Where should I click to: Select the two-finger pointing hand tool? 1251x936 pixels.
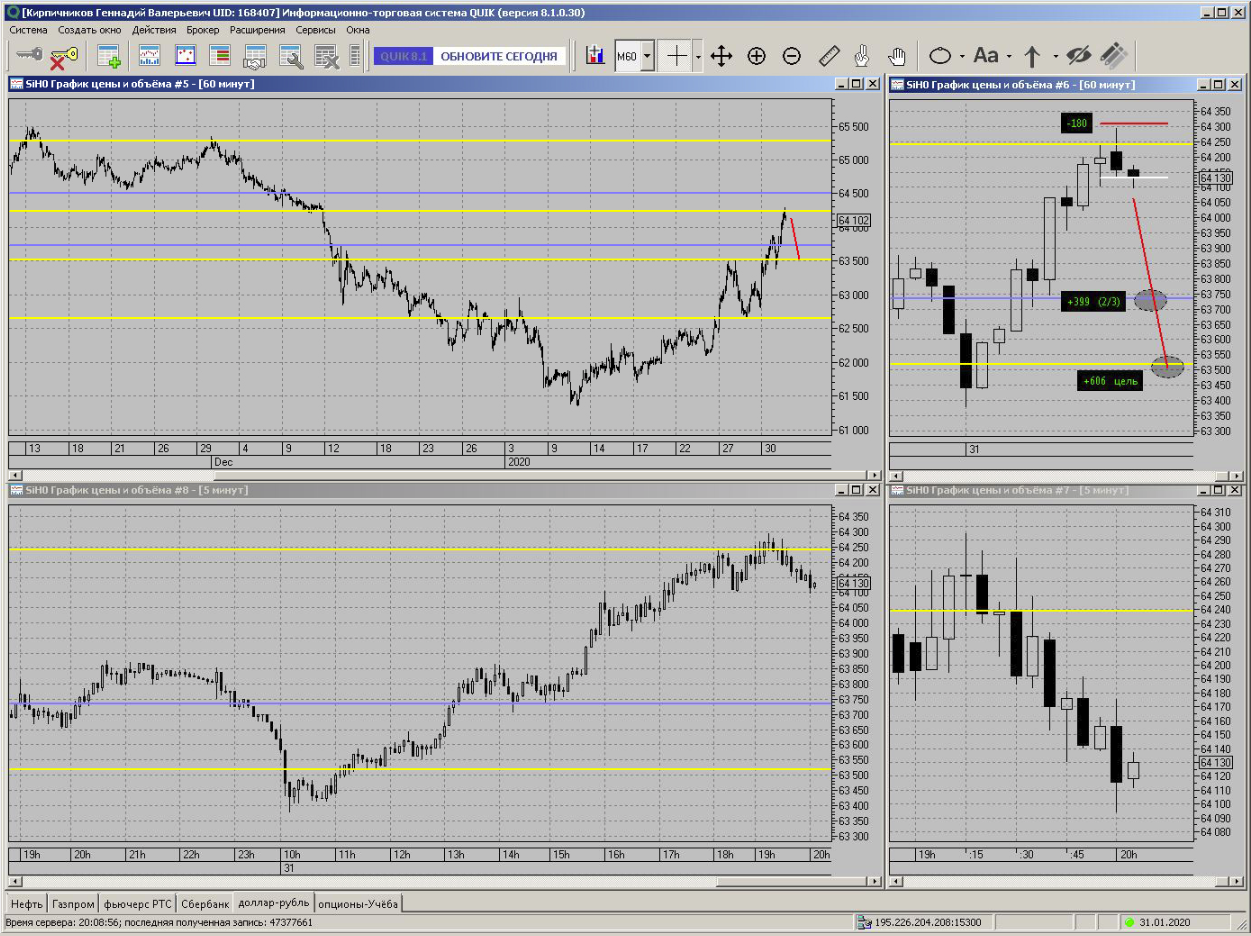click(x=863, y=56)
